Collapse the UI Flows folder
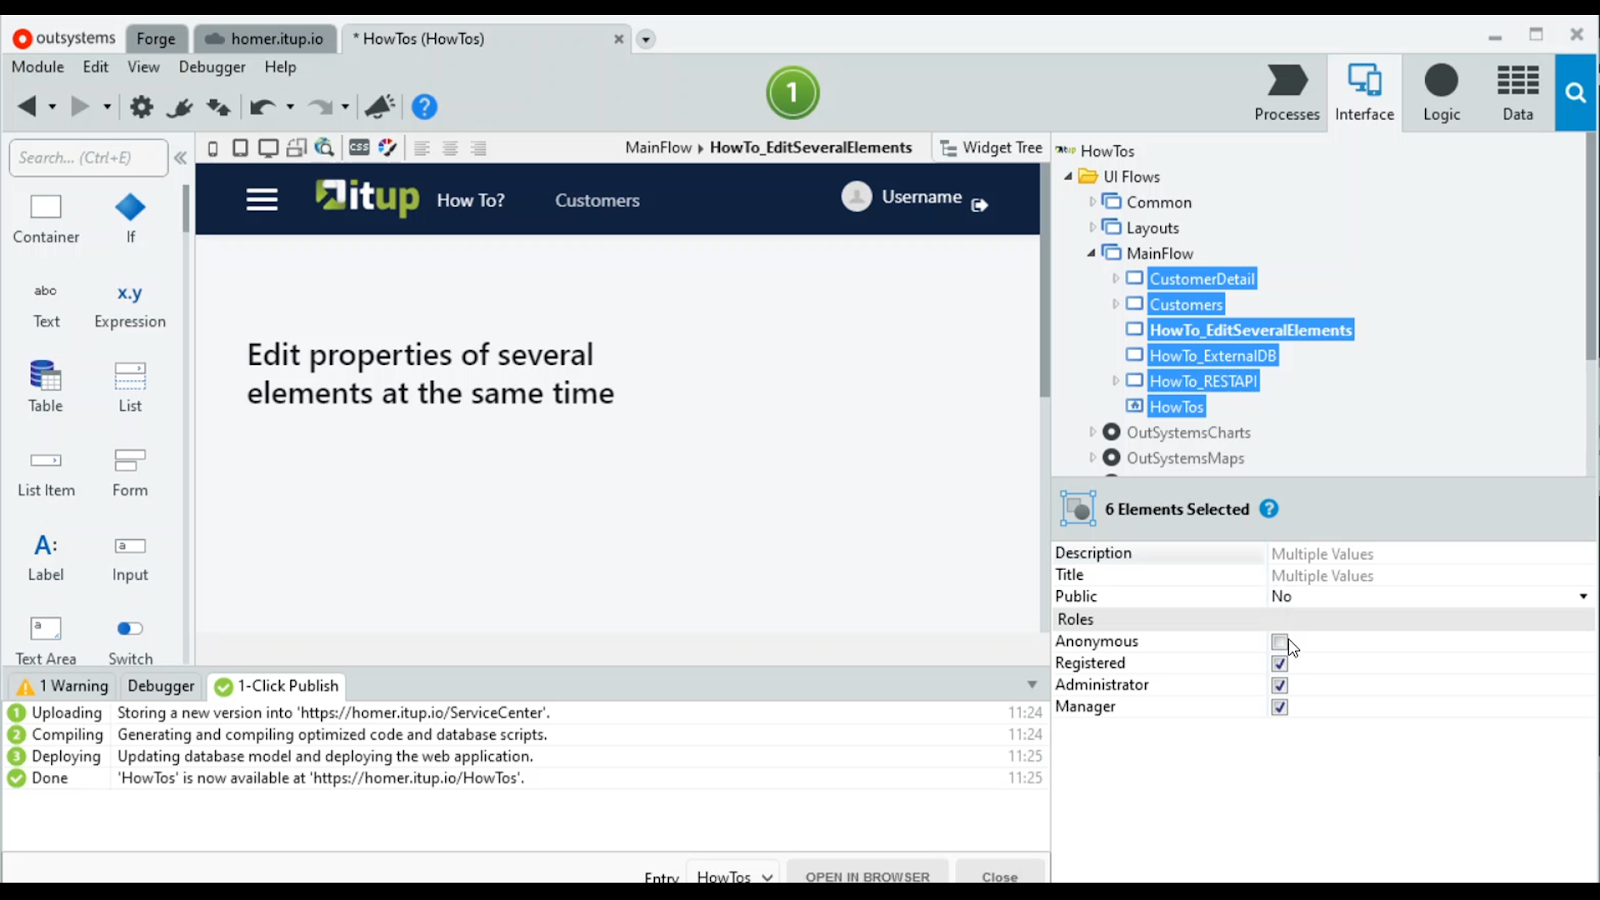This screenshot has height=900, width=1600. point(1068,177)
